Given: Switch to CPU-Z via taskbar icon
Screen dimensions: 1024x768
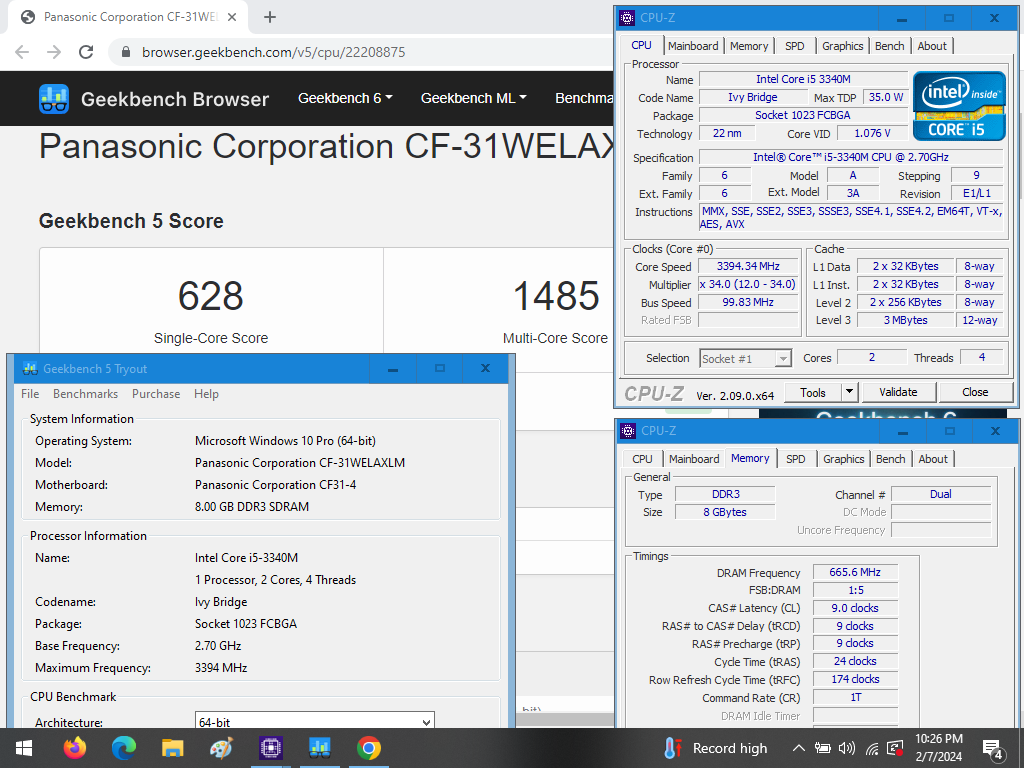Looking at the screenshot, I should [270, 748].
